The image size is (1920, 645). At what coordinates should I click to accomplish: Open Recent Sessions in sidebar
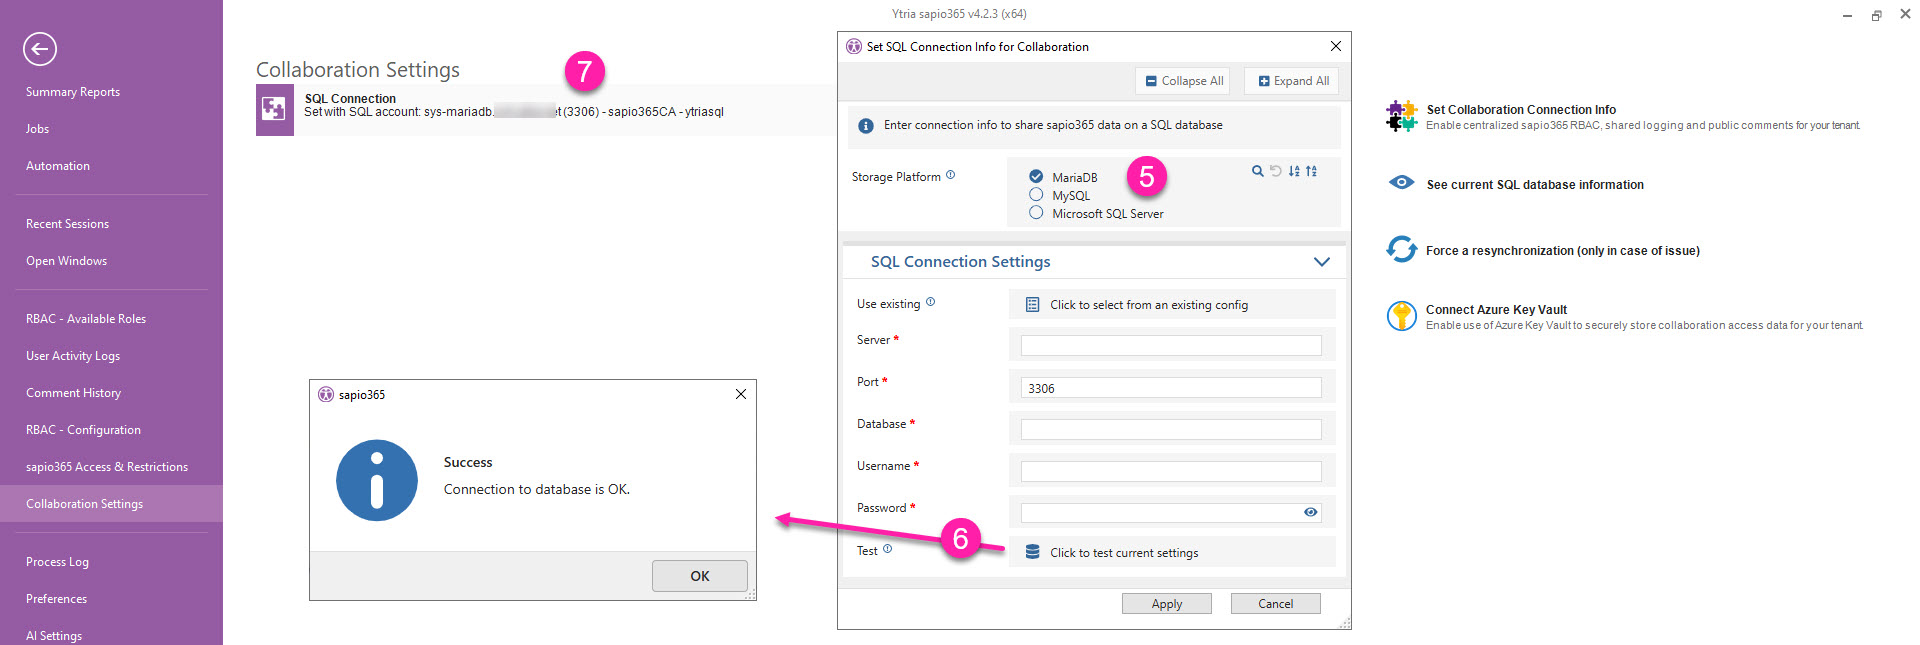(x=67, y=224)
